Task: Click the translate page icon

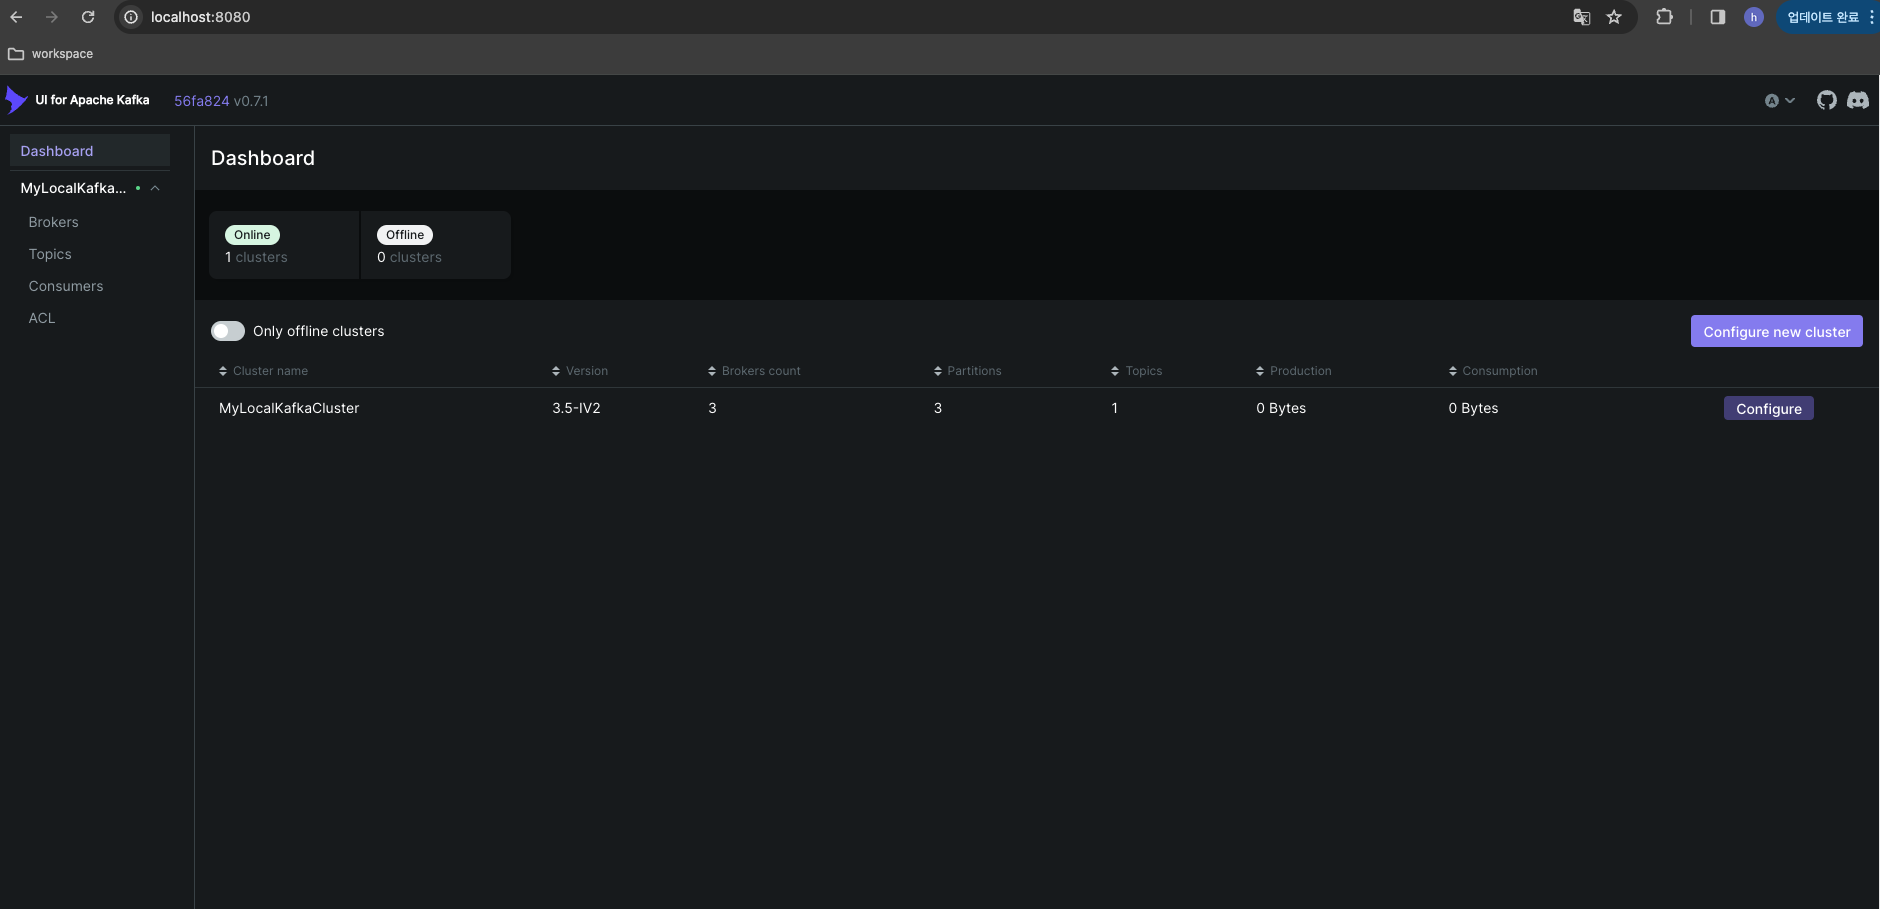Action: pyautogui.click(x=1582, y=17)
